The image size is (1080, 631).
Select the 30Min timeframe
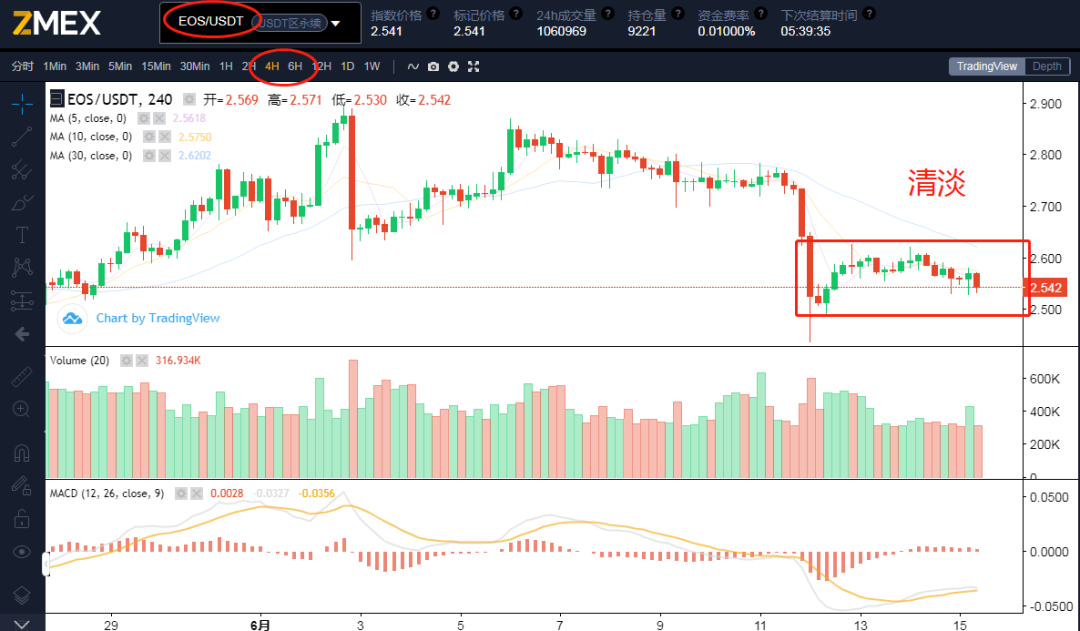pos(195,66)
